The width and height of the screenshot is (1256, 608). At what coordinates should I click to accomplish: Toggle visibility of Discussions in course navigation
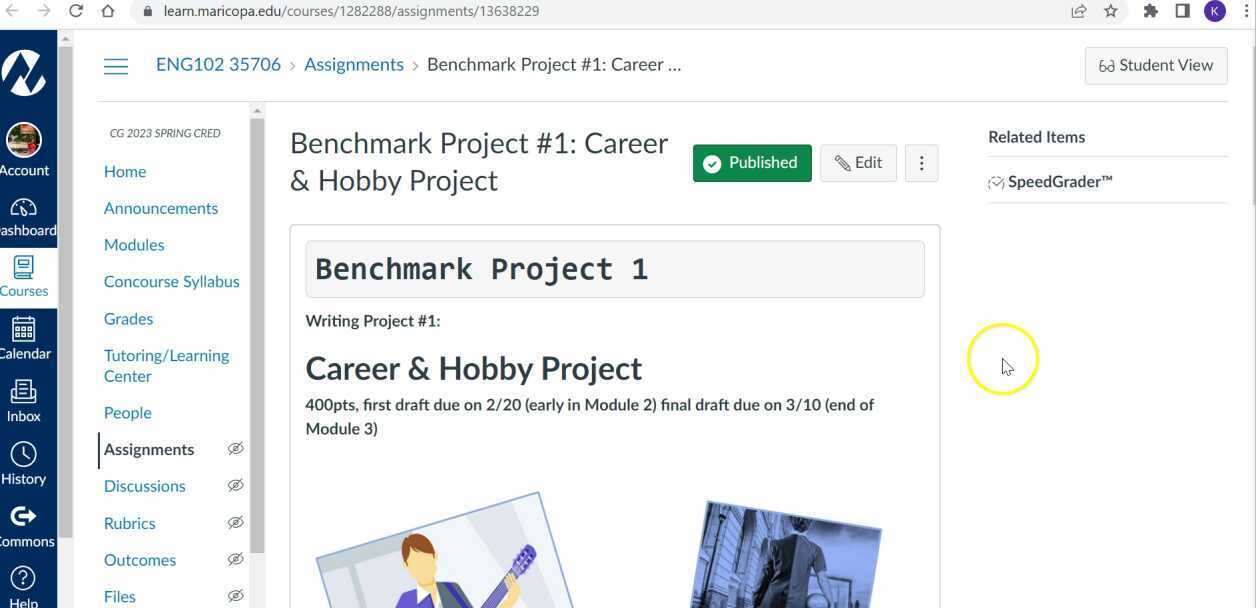pyautogui.click(x=235, y=485)
